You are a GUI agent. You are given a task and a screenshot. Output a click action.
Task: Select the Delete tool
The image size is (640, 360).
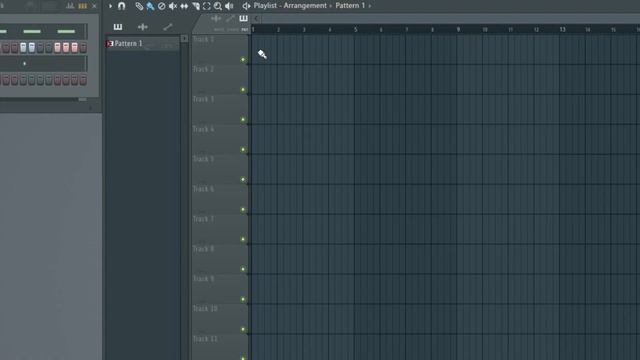162,6
